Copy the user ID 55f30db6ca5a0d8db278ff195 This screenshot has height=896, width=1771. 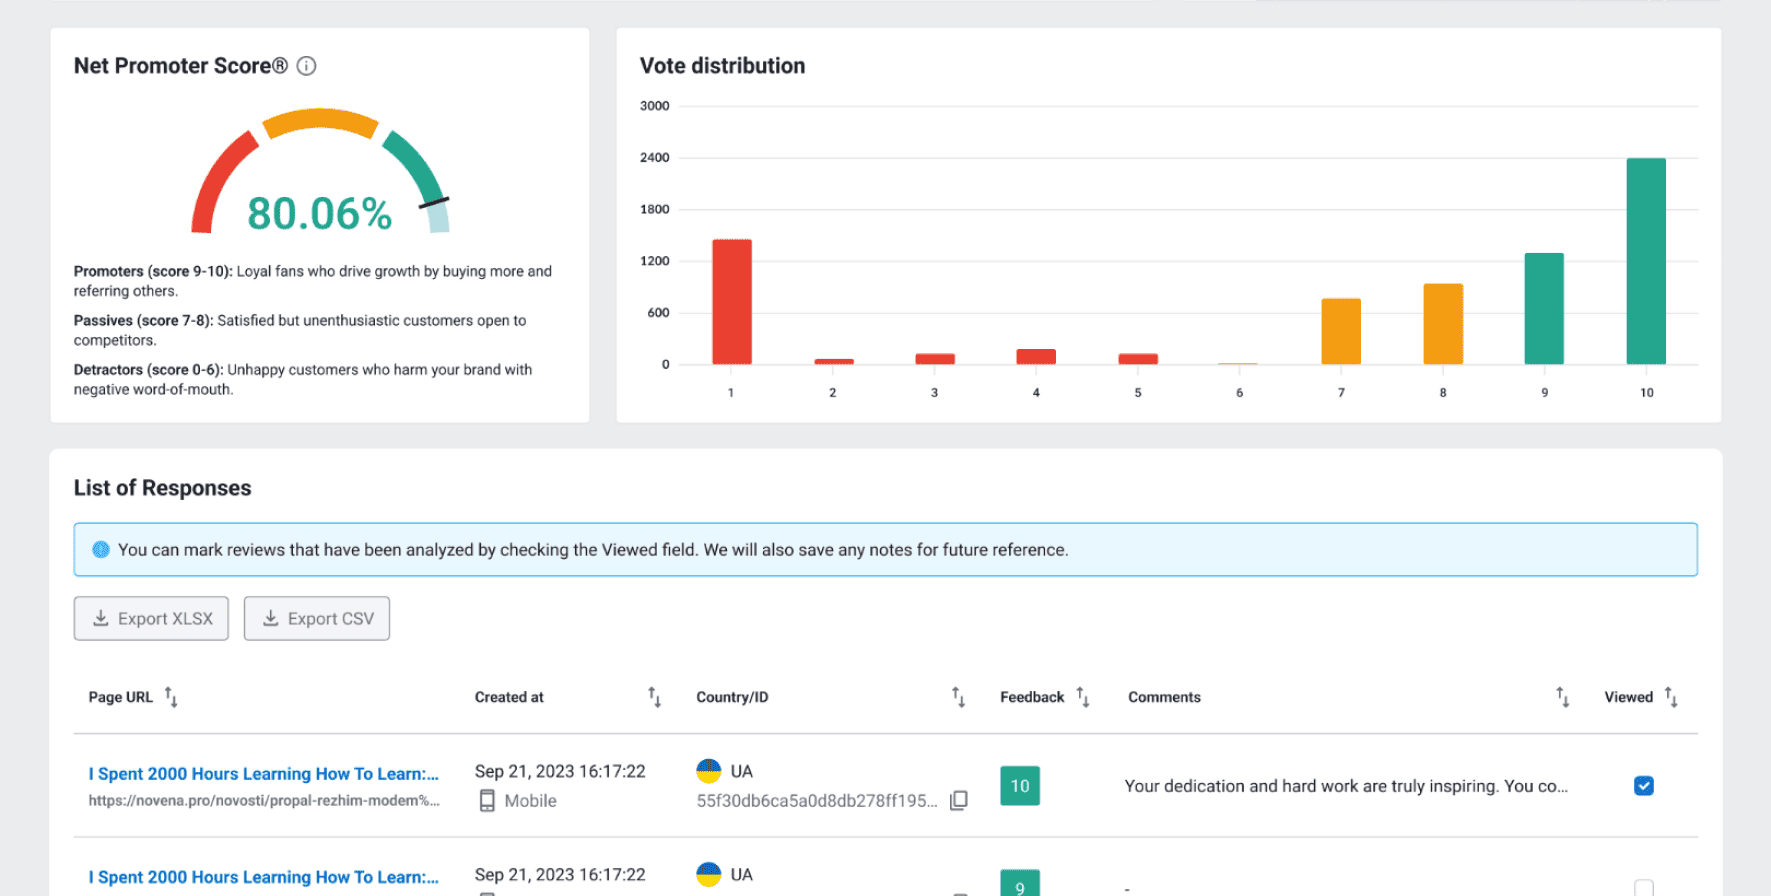coord(958,801)
